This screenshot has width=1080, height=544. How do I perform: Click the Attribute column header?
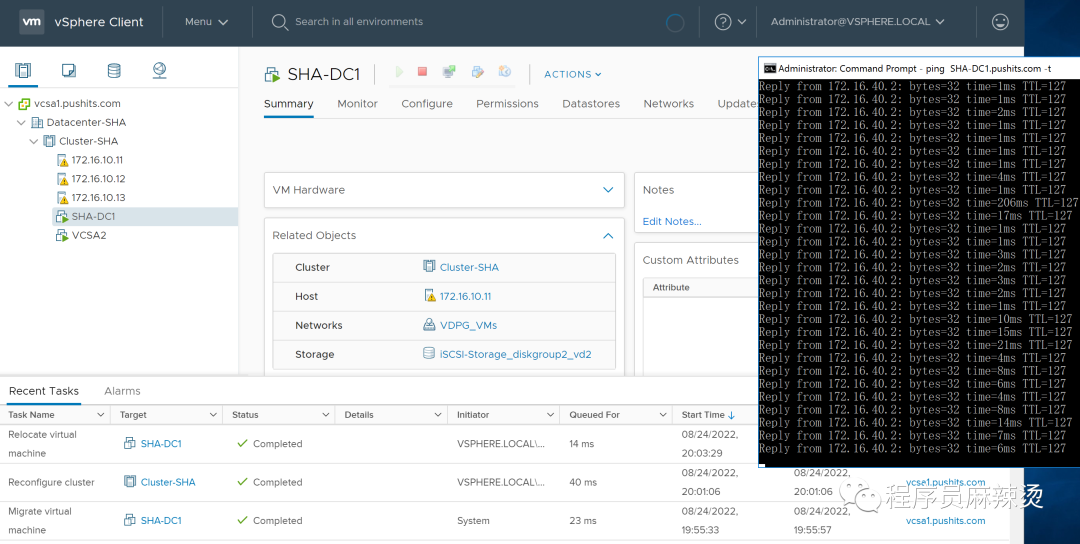click(671, 288)
